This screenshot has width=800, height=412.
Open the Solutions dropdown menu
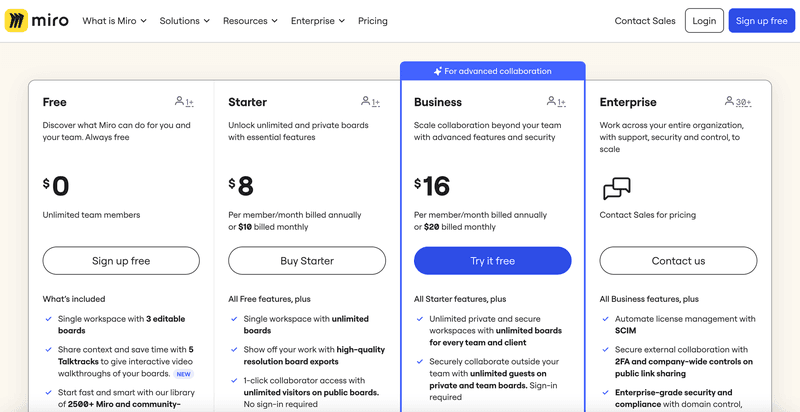[185, 21]
